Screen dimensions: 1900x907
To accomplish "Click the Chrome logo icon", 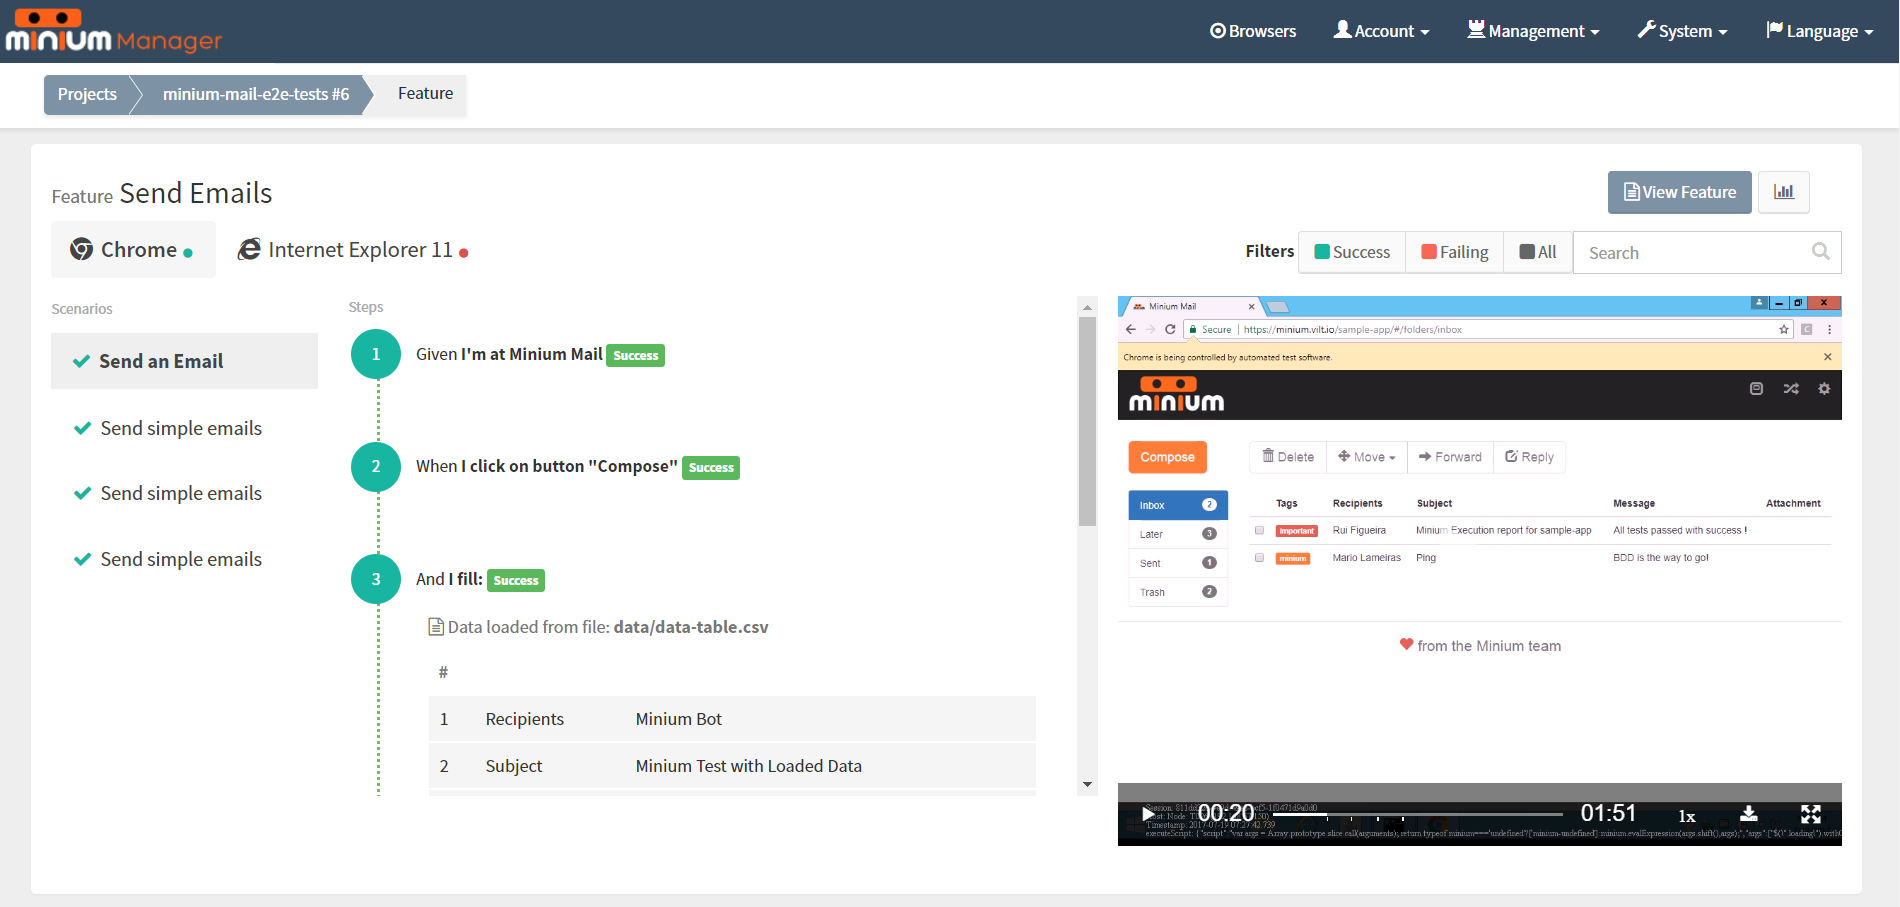I will (81, 249).
